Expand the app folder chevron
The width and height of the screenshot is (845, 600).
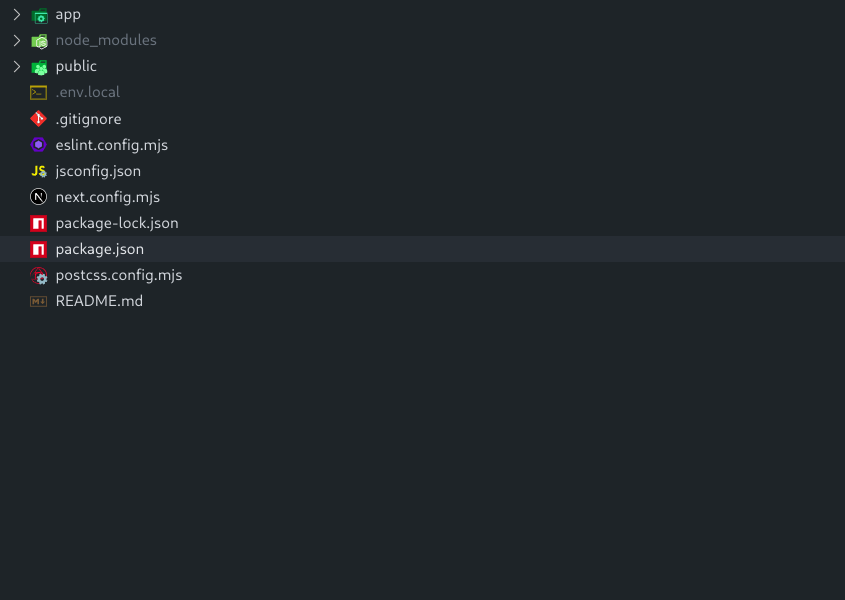[17, 15]
